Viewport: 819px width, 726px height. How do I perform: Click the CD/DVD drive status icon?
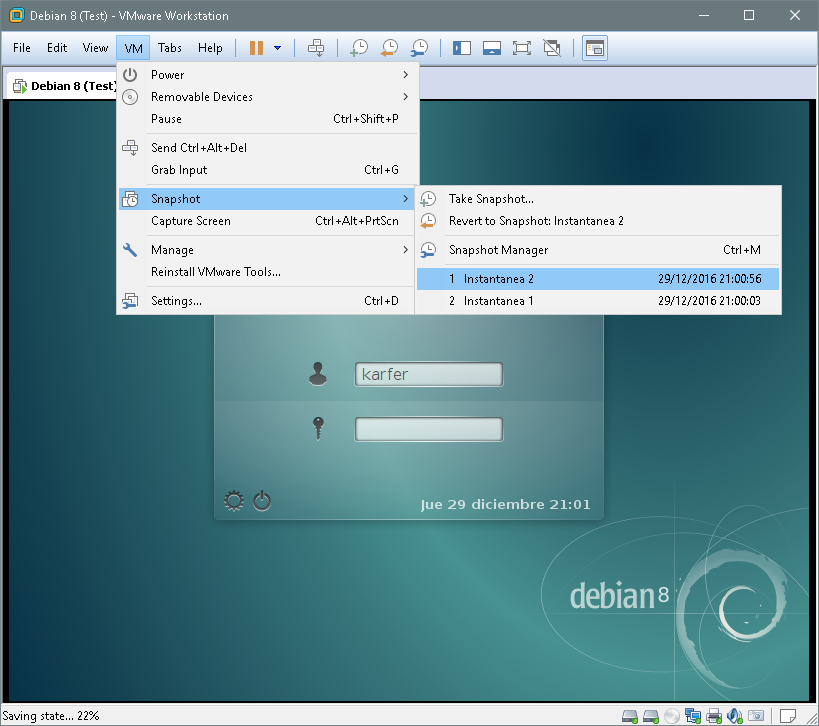(672, 716)
